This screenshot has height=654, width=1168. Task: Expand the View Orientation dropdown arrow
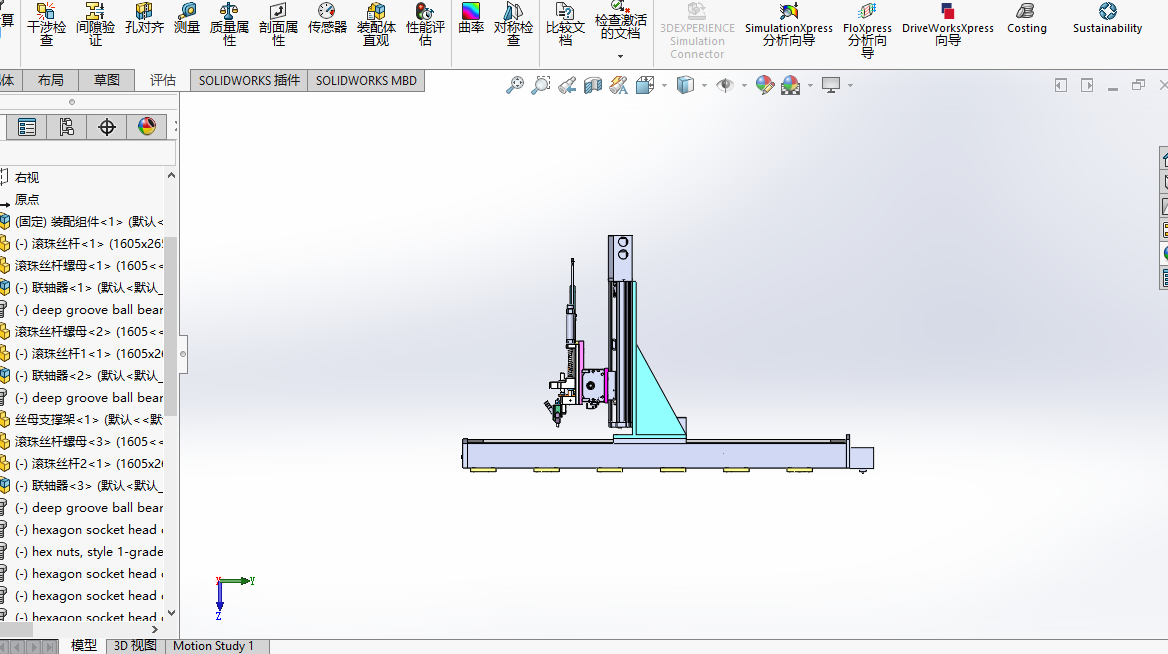point(664,86)
